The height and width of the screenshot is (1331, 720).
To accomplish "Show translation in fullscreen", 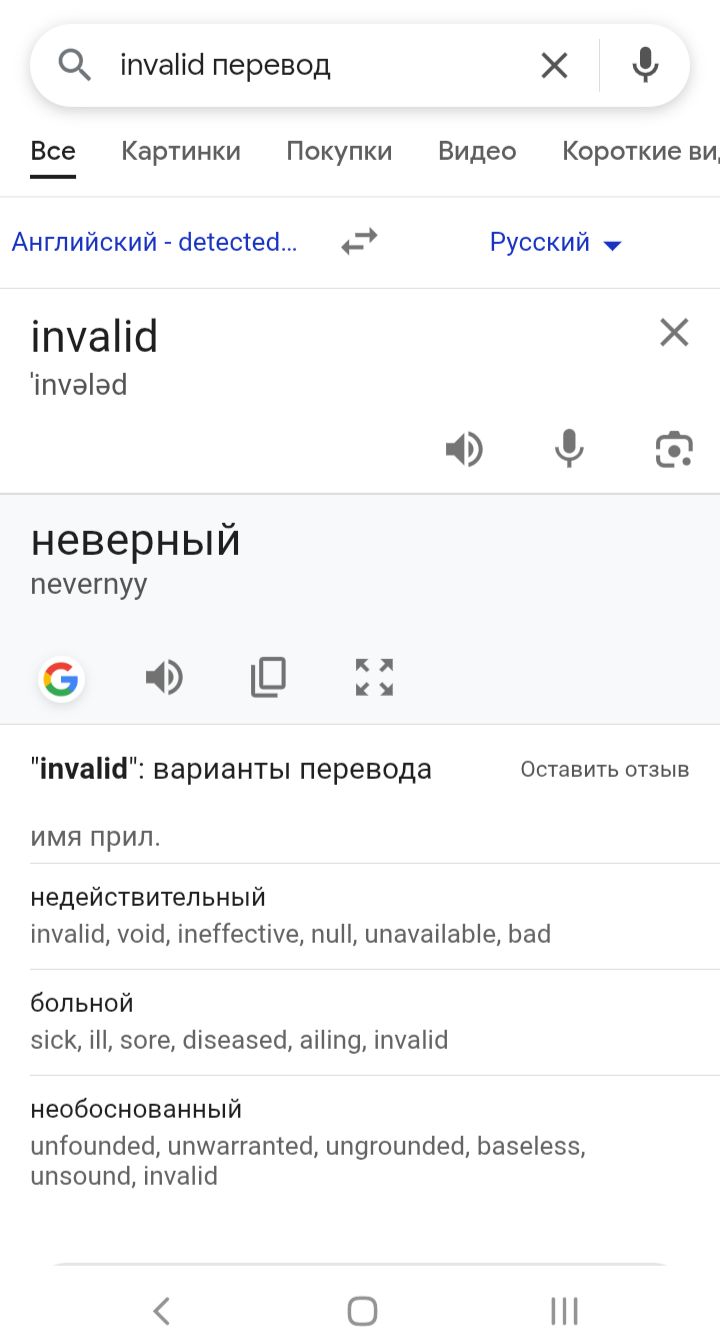I will [x=374, y=677].
